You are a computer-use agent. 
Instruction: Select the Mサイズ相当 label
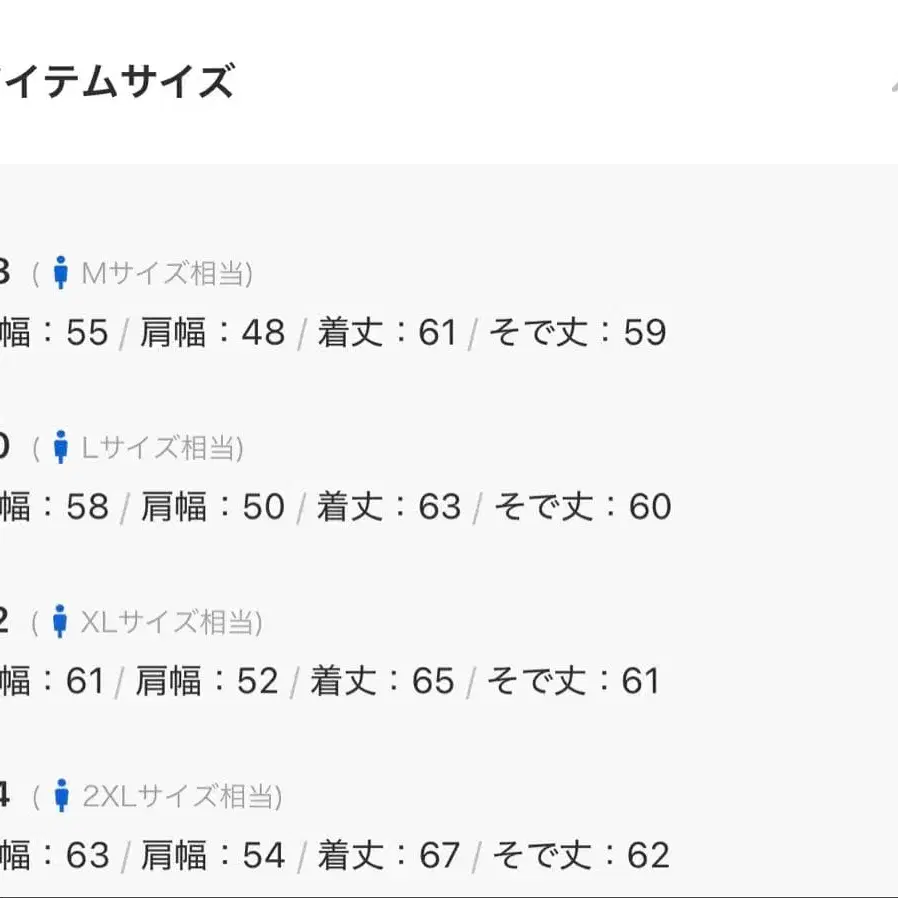click(x=167, y=273)
